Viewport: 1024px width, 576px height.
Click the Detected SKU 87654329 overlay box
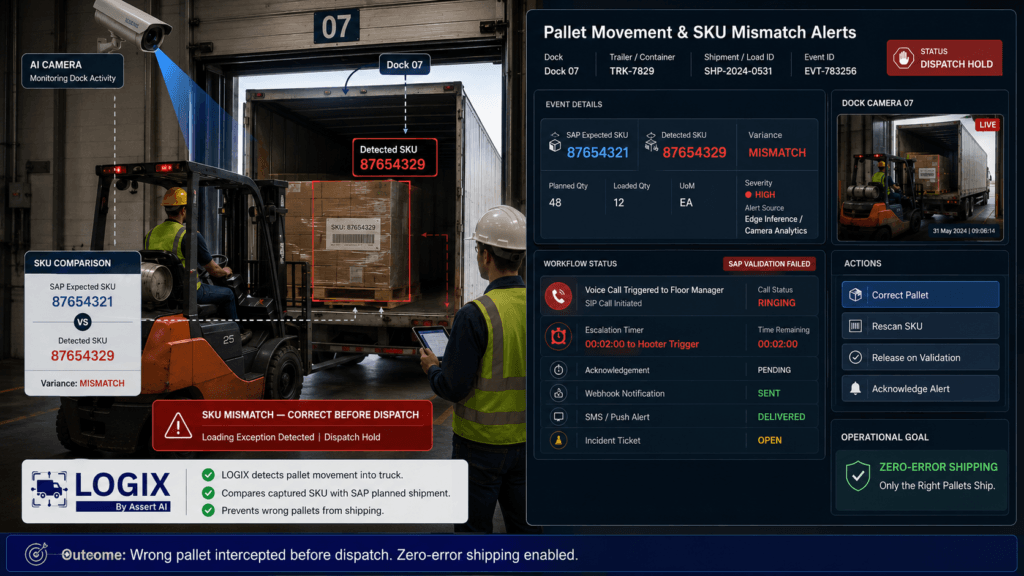(x=394, y=157)
